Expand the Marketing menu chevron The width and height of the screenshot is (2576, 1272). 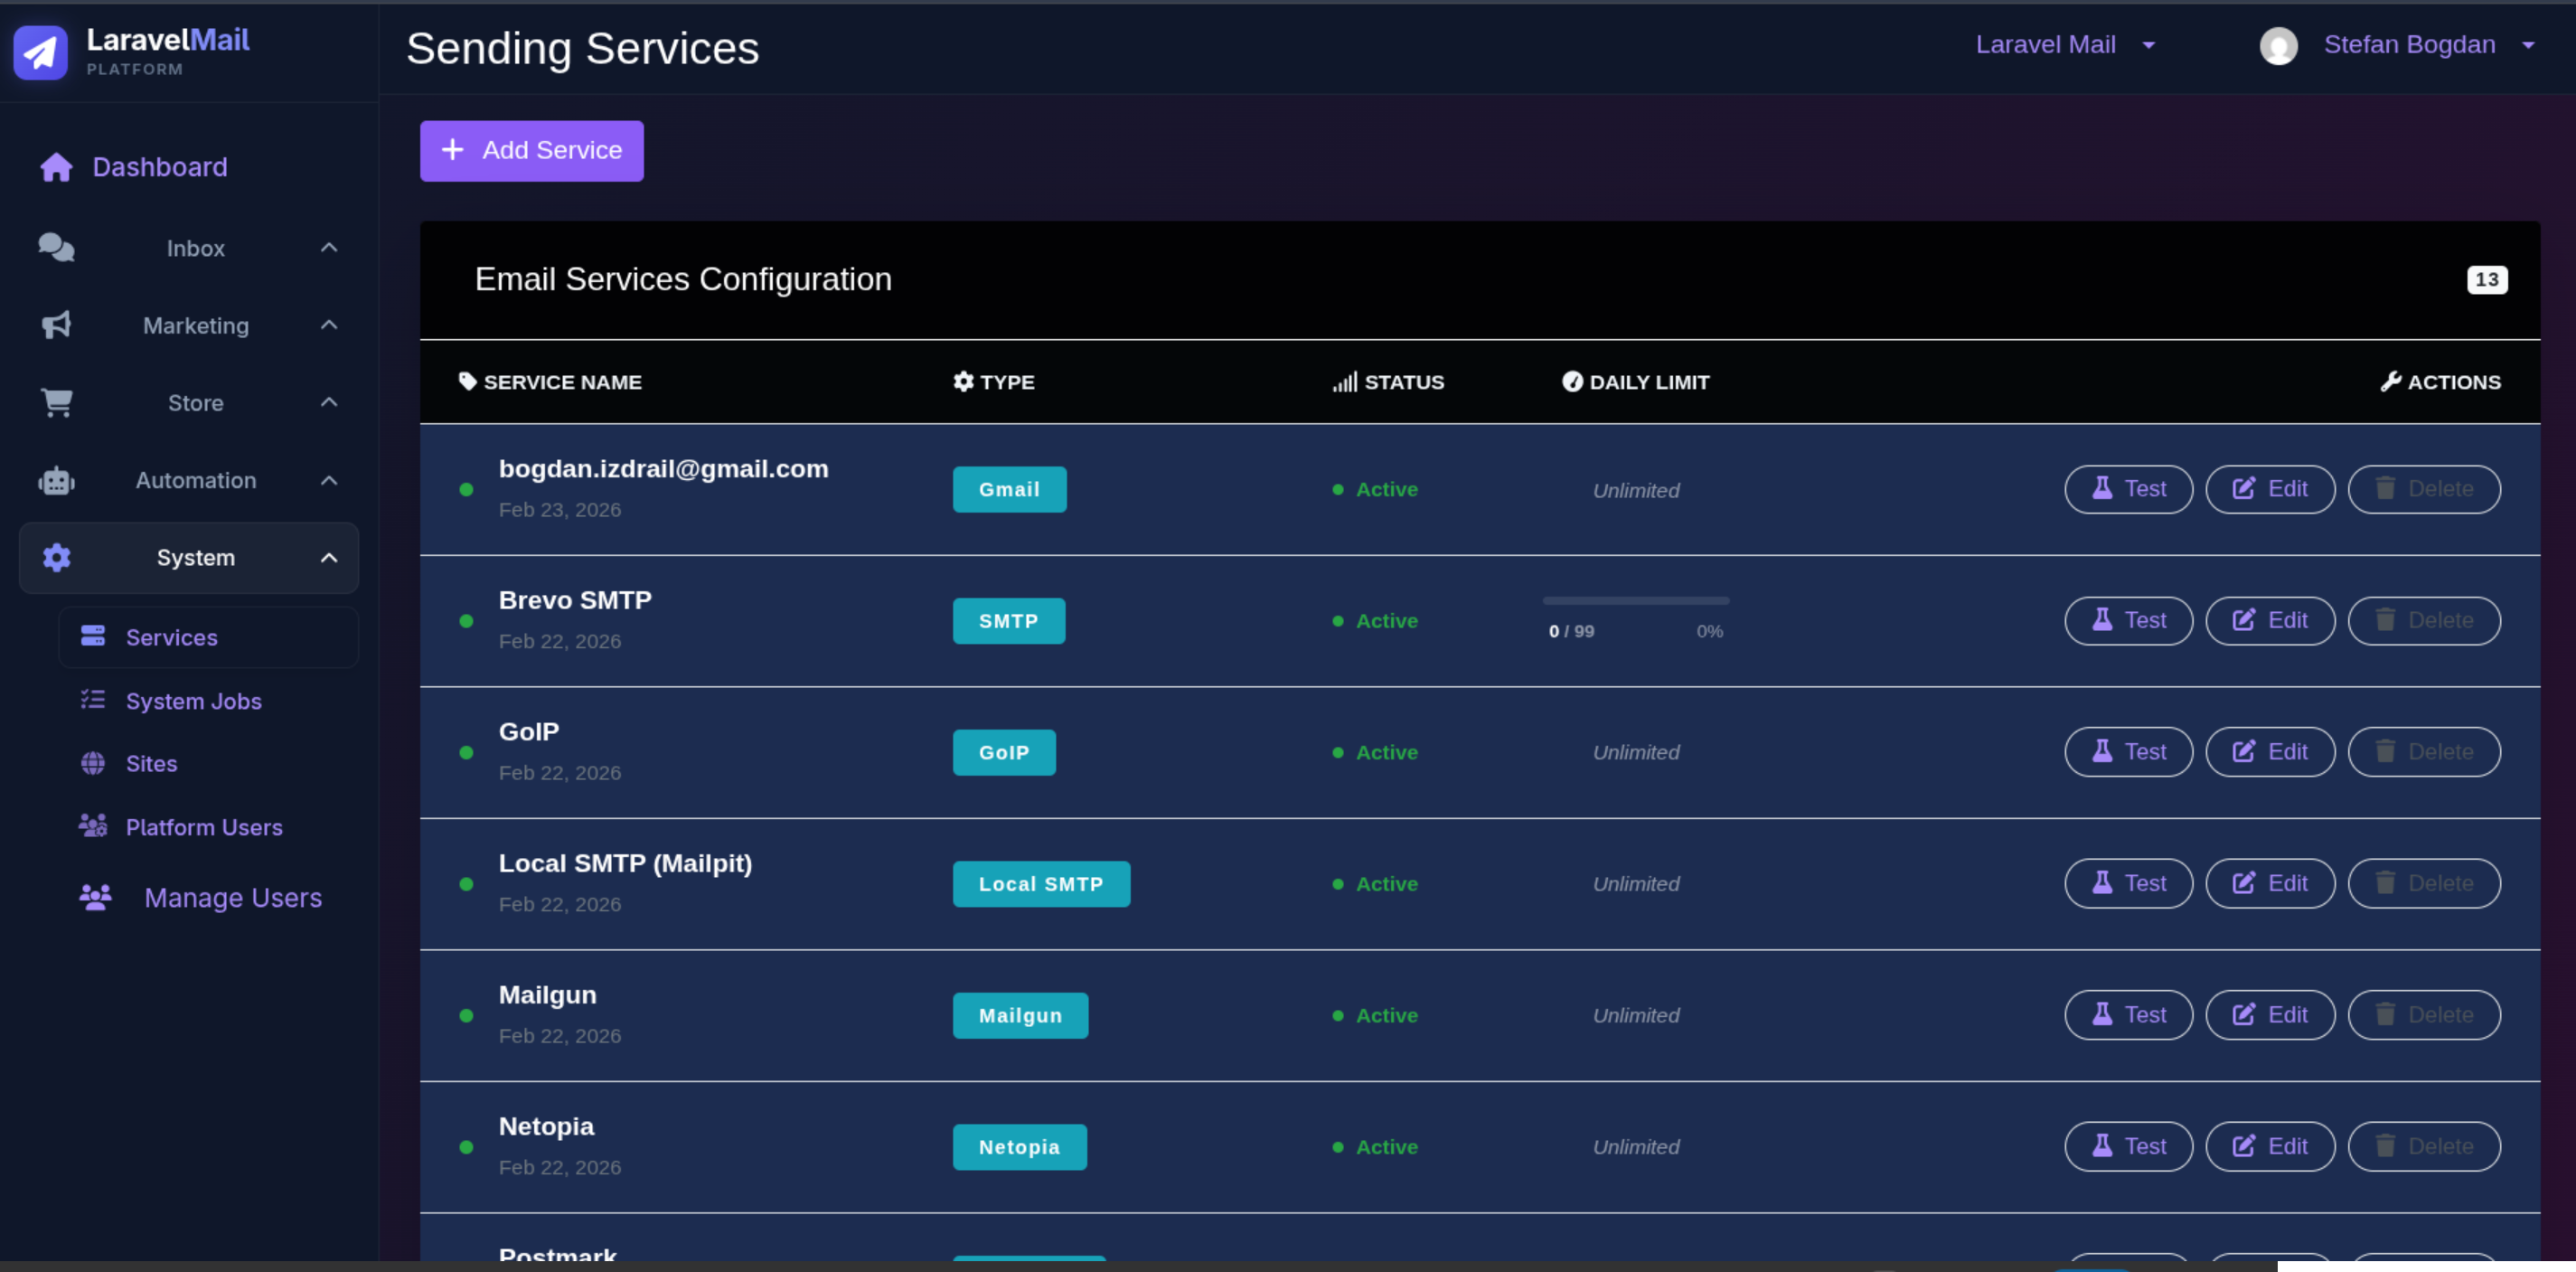(329, 325)
